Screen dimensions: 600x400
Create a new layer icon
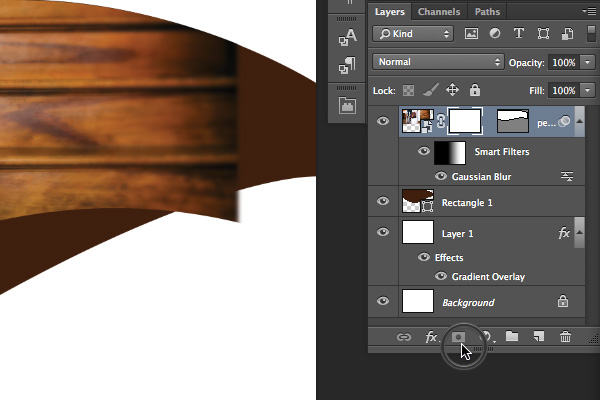tap(539, 336)
